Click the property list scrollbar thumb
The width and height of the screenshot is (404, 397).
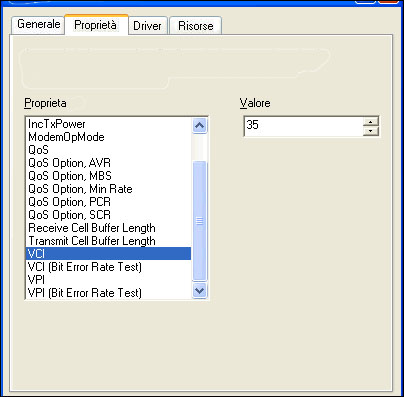tap(199, 221)
